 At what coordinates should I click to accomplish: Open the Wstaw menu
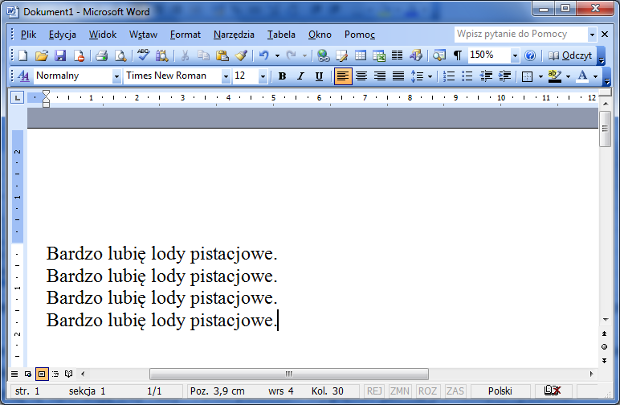(x=143, y=35)
